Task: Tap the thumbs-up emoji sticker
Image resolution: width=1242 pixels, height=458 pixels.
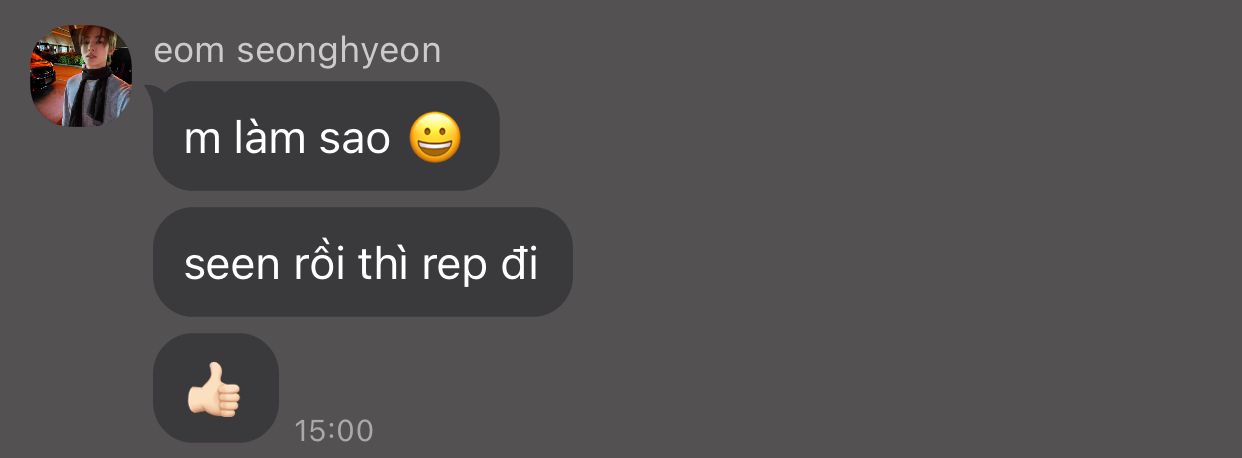Action: click(x=215, y=389)
